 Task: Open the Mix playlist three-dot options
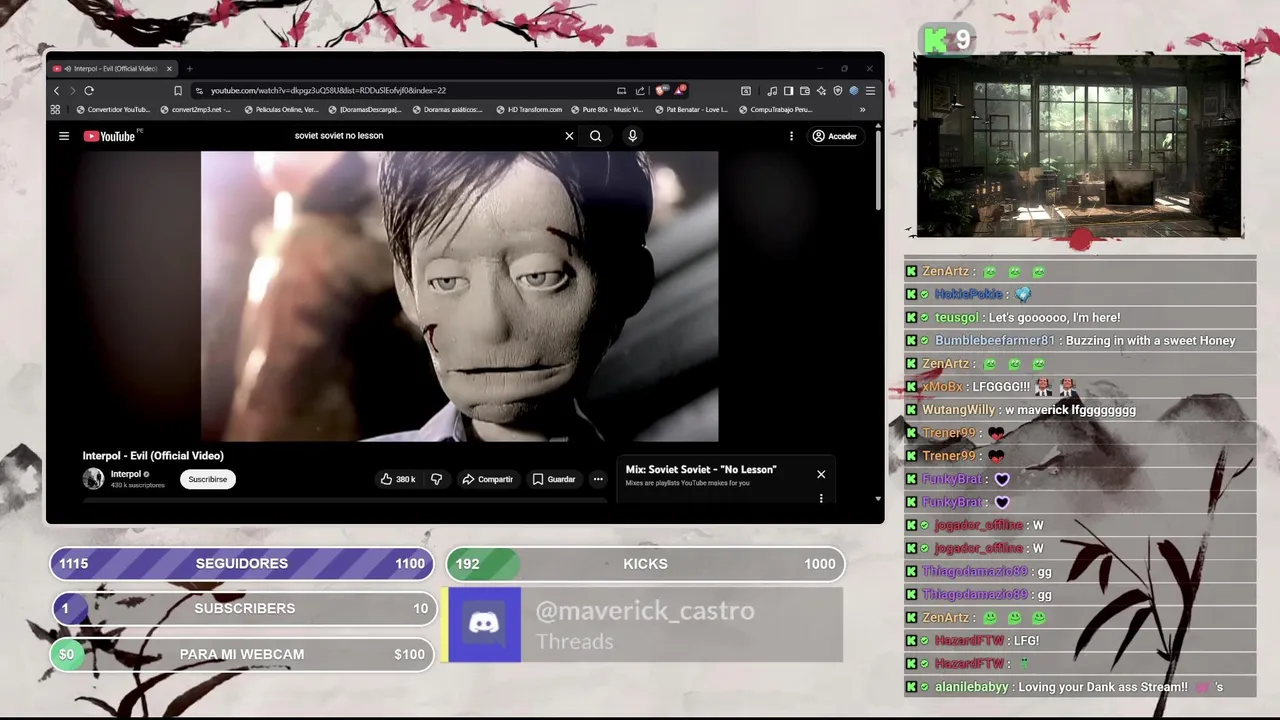pos(821,498)
